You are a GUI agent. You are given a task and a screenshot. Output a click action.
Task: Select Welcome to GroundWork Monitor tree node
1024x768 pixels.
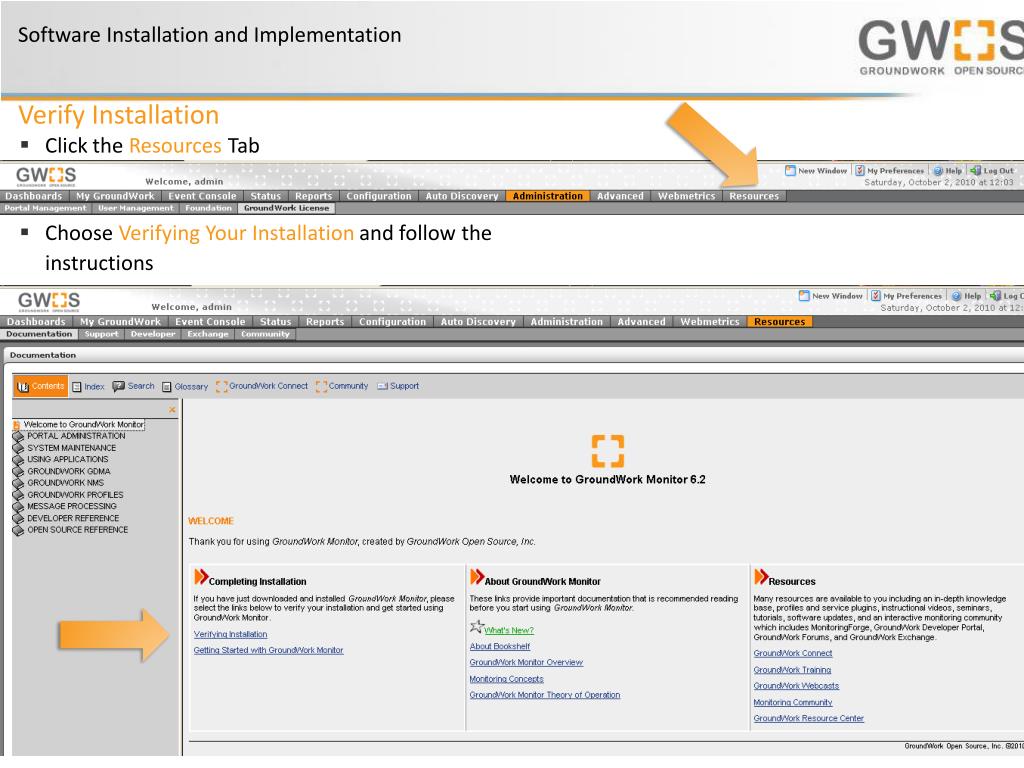84,424
